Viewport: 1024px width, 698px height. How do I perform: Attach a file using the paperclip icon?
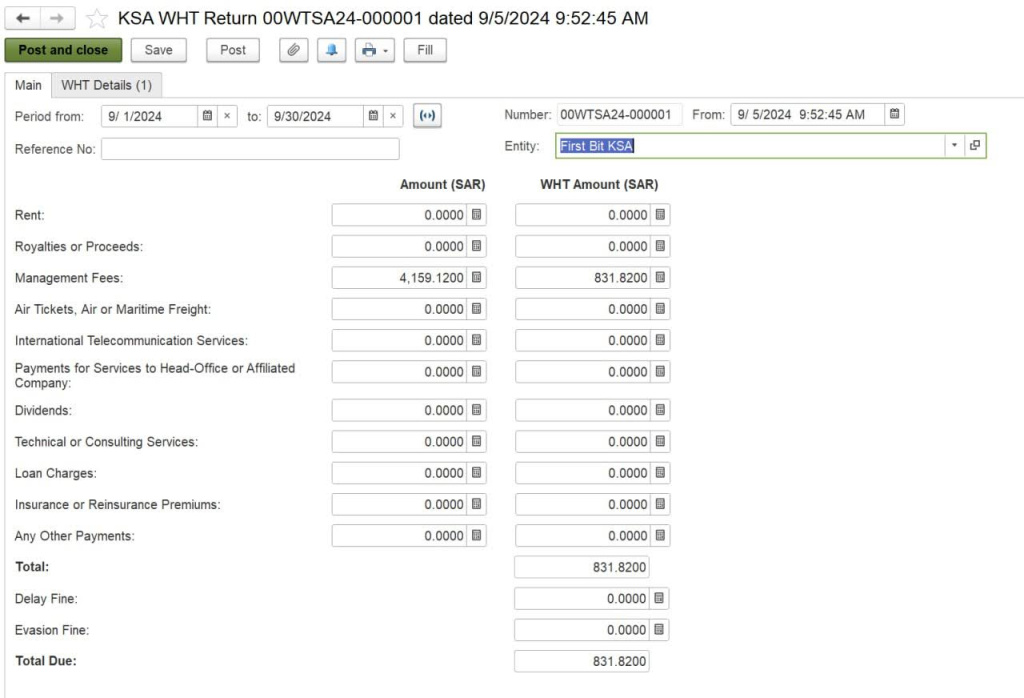[x=293, y=50]
